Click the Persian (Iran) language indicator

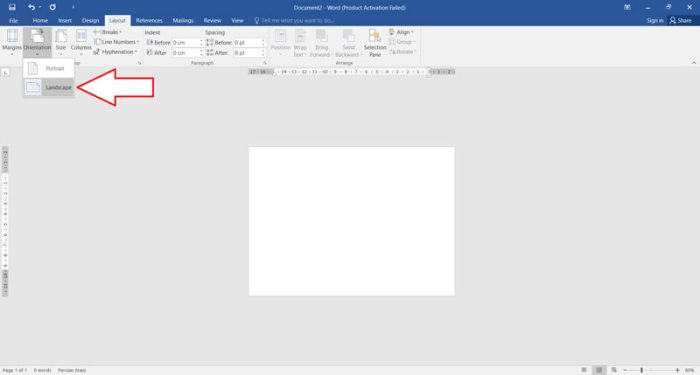click(71, 370)
